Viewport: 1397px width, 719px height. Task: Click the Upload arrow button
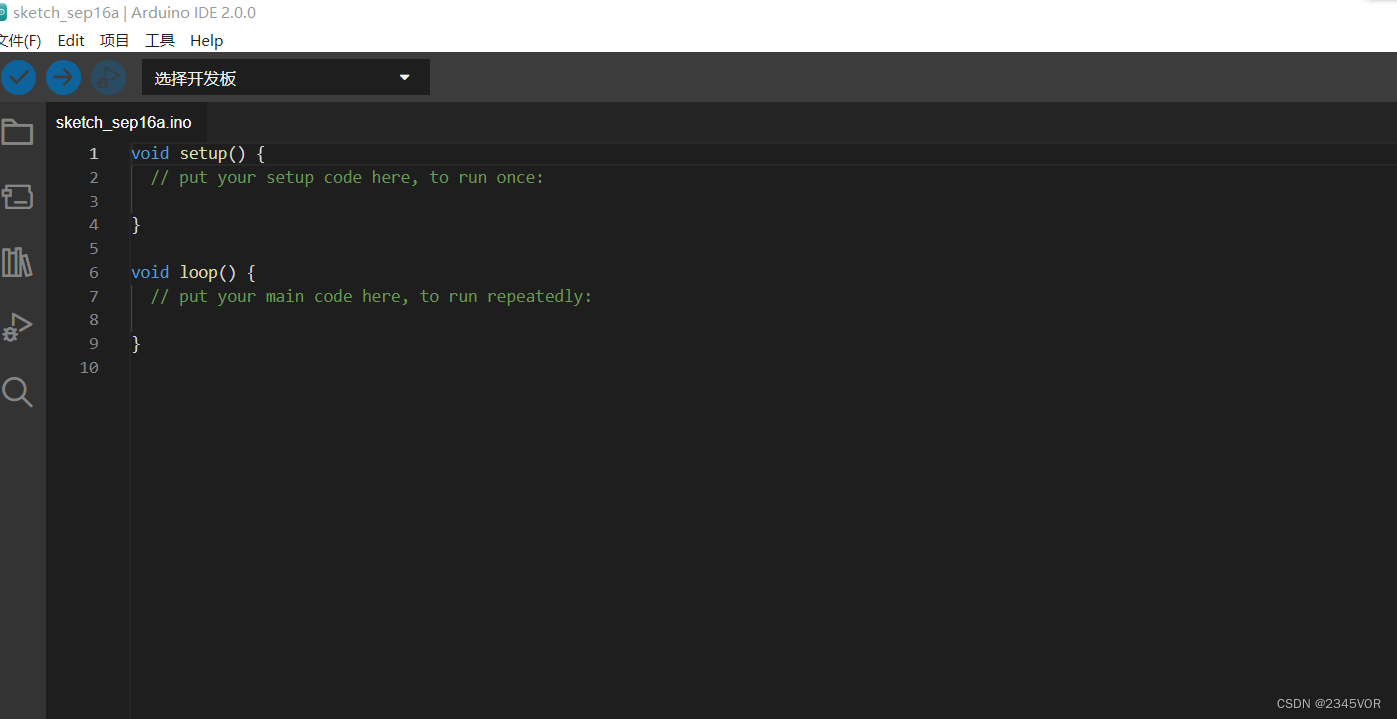(x=63, y=77)
